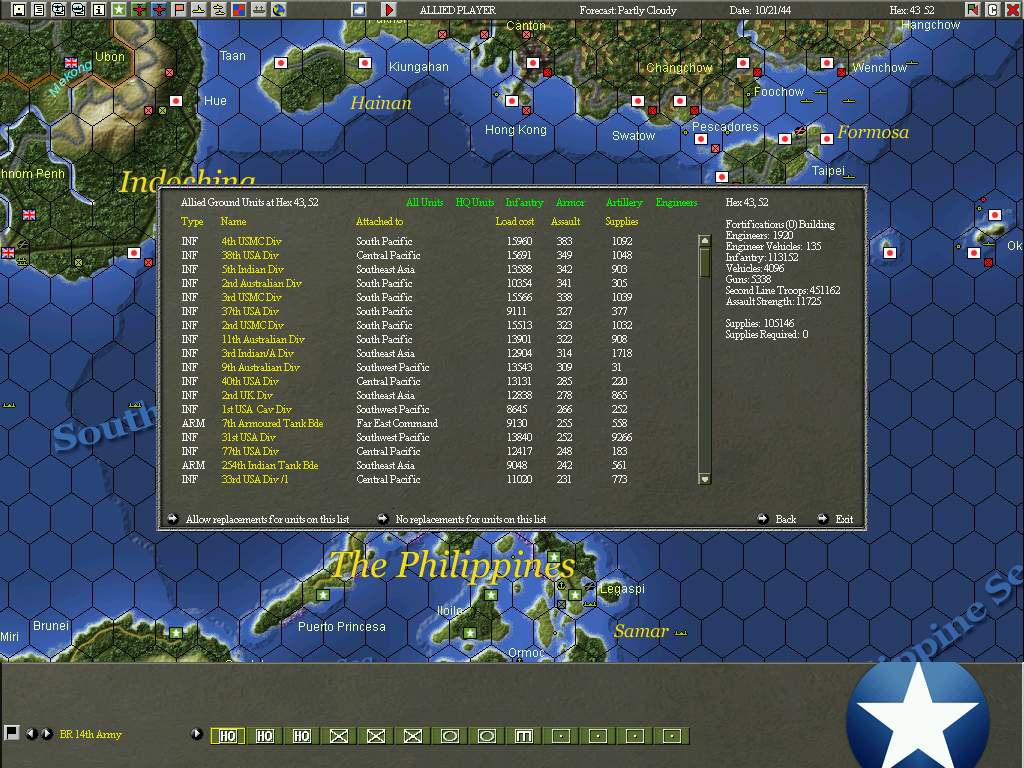Screen dimensions: 1024x768
Task: Click the information 'i' toolbar icon
Action: click(99, 9)
